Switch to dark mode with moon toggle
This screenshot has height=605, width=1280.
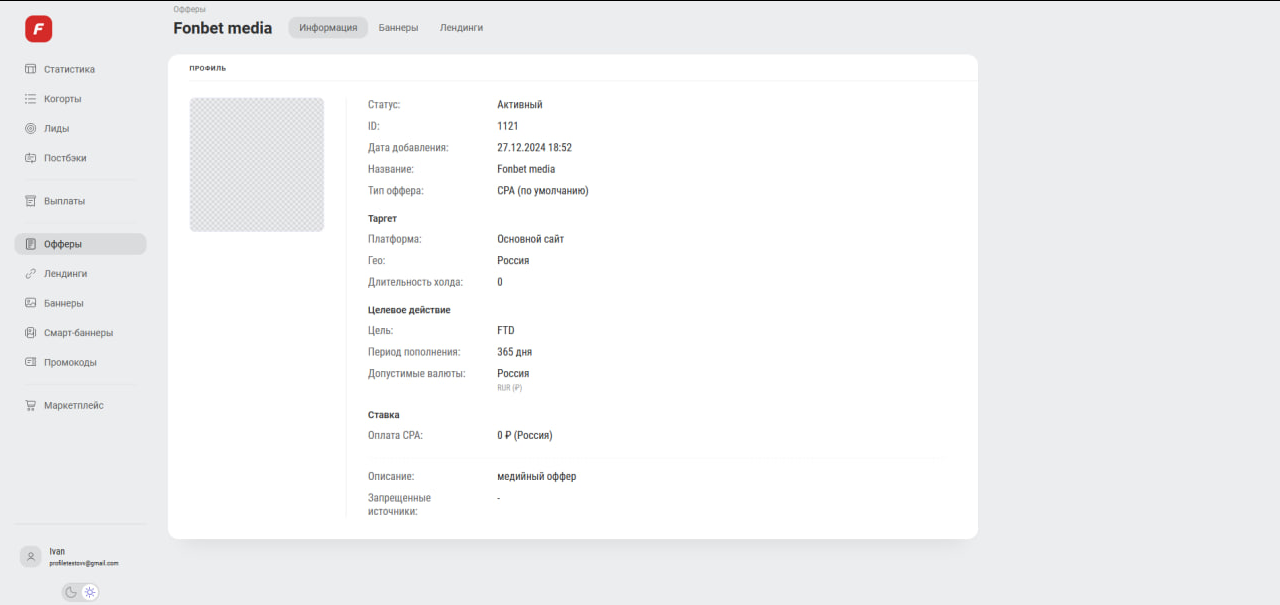(71, 592)
